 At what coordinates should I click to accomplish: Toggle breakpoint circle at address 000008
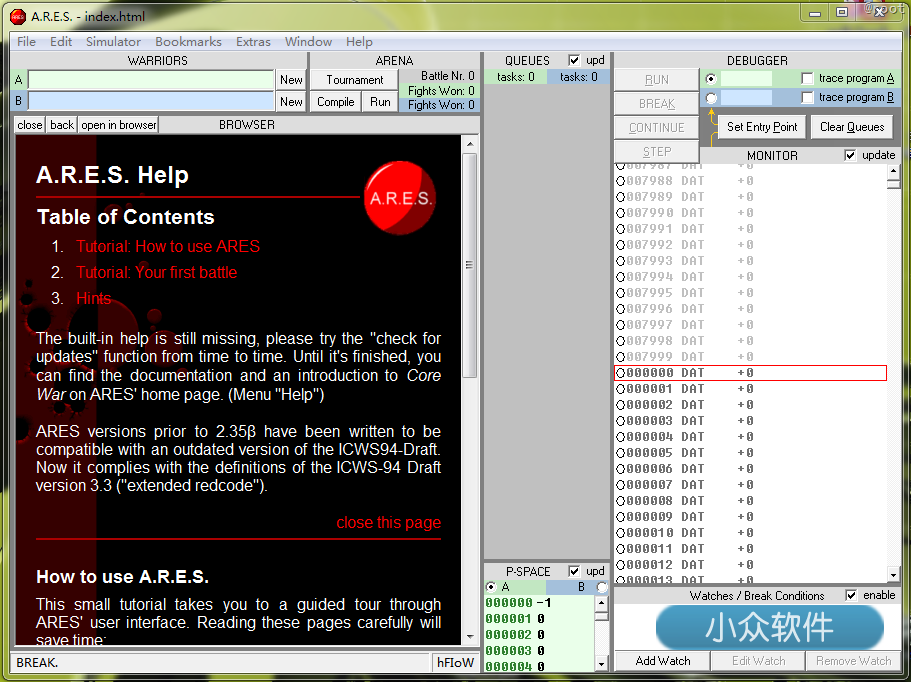point(621,501)
